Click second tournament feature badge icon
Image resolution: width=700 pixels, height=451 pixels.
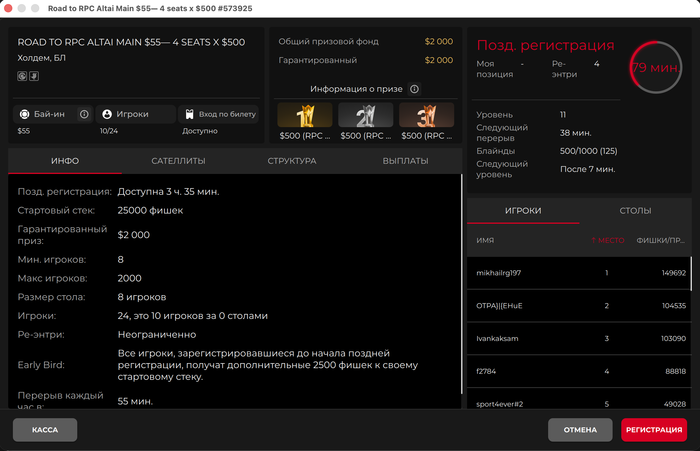point(34,76)
